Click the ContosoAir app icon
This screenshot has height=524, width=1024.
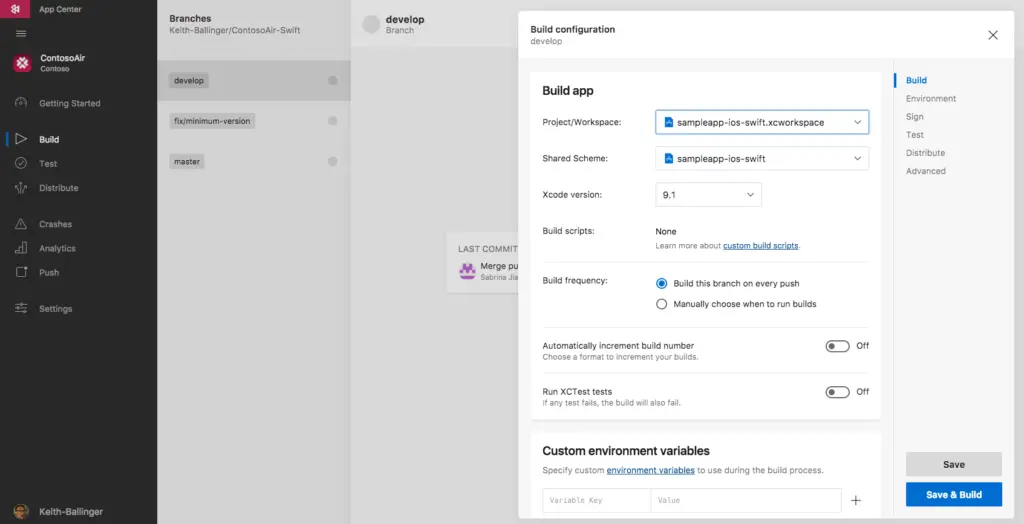pyautogui.click(x=22, y=64)
